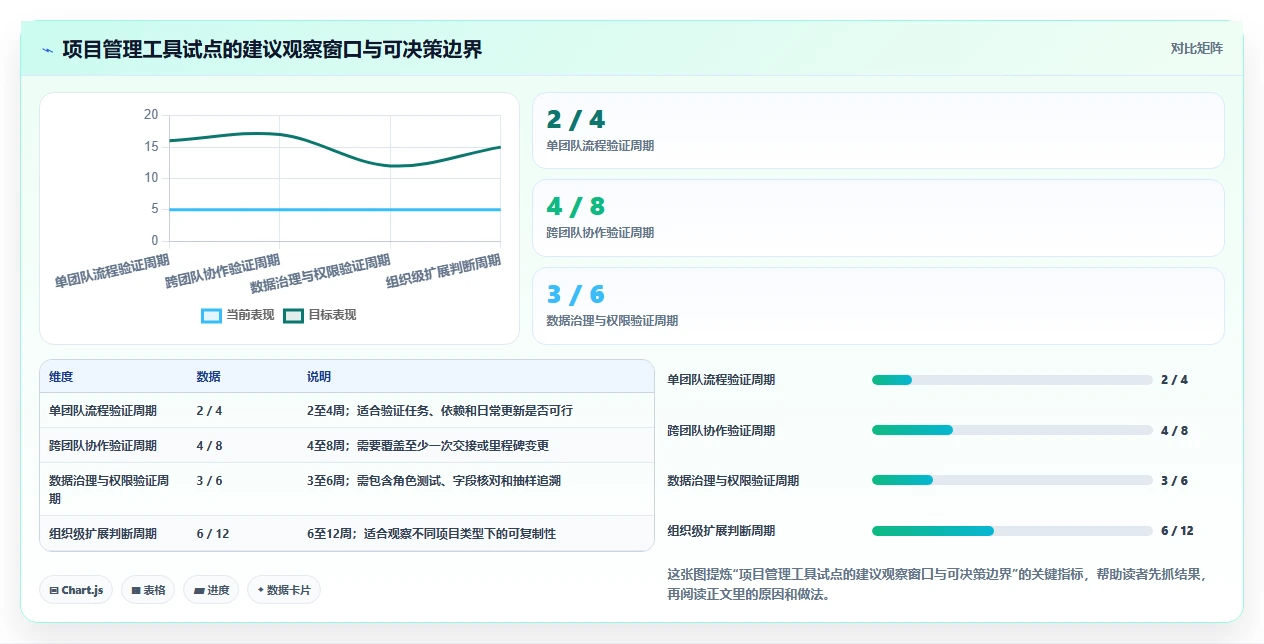Click chart x-axis label 组织级扩展判断周期
This screenshot has width=1264, height=644.
(x=444, y=271)
